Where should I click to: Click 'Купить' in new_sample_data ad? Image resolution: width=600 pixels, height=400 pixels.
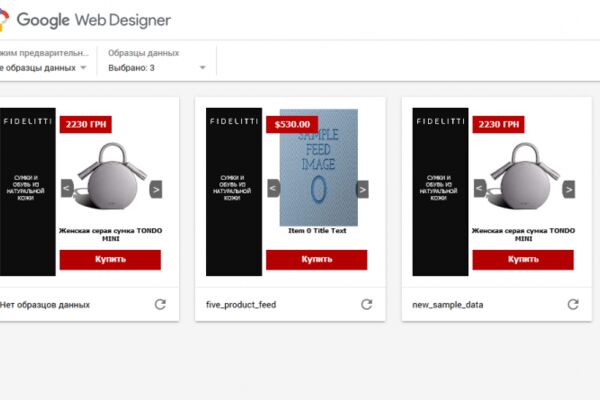pyautogui.click(x=523, y=260)
